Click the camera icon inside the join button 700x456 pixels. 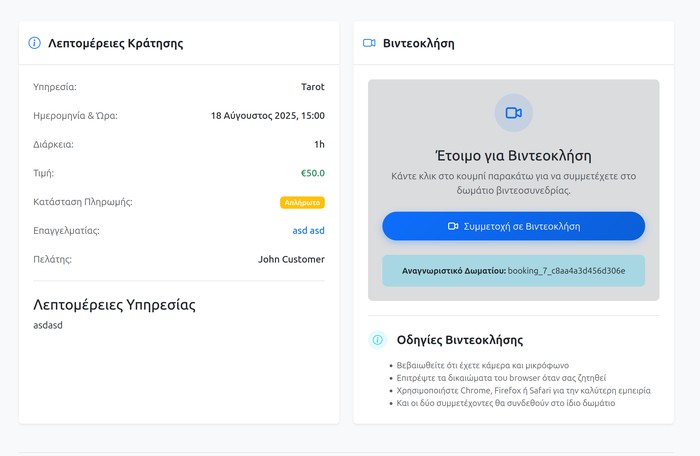pyautogui.click(x=453, y=226)
